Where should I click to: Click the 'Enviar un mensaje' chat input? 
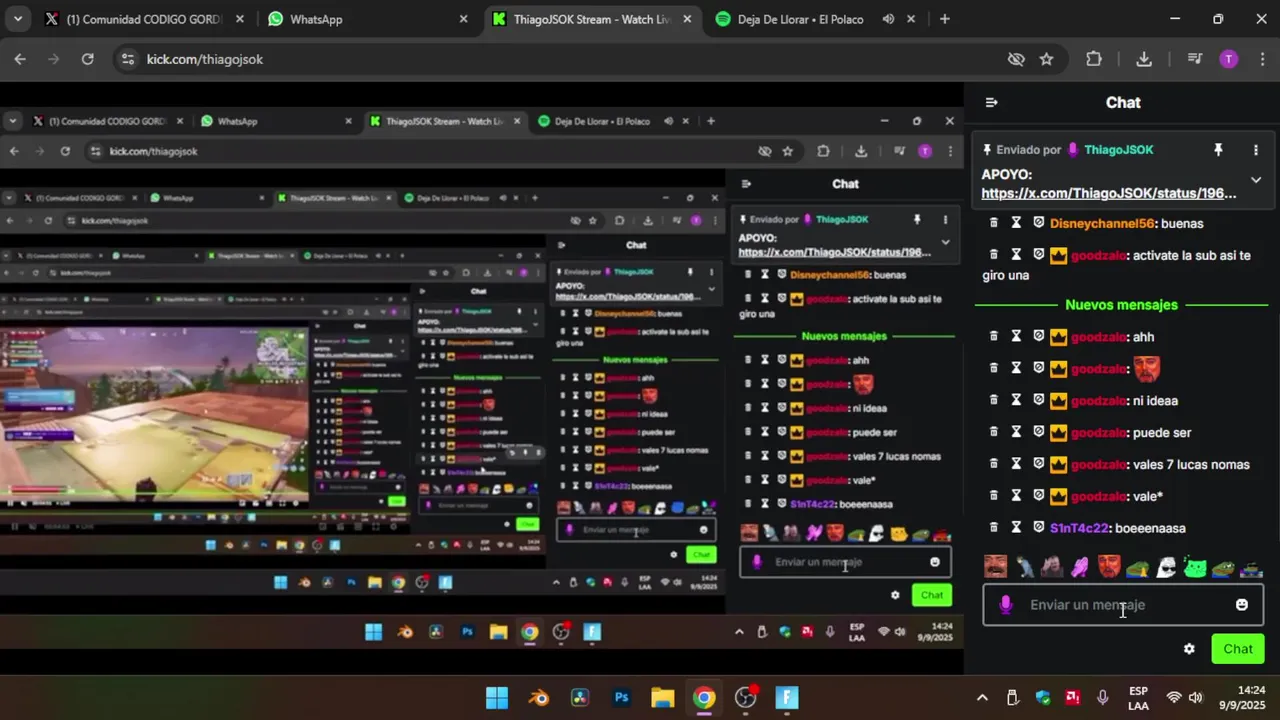(x=1123, y=605)
